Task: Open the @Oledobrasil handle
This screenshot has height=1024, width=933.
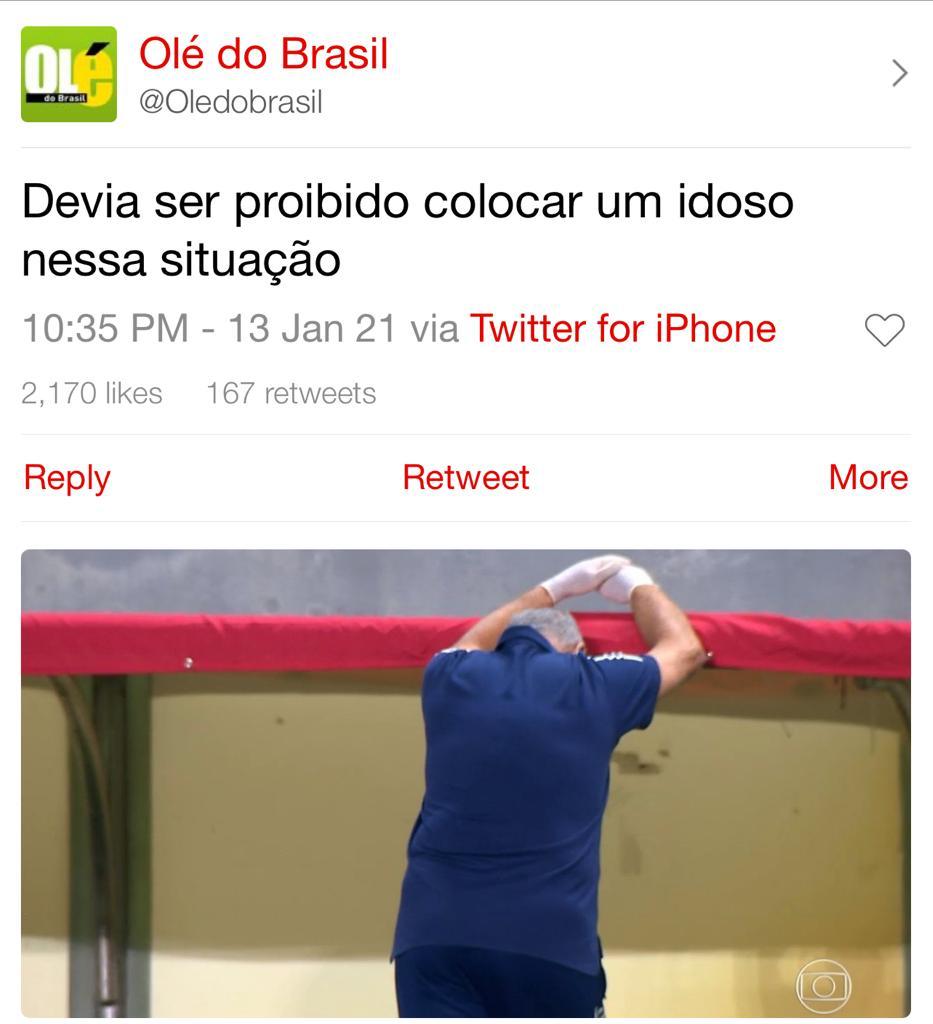Action: (231, 102)
